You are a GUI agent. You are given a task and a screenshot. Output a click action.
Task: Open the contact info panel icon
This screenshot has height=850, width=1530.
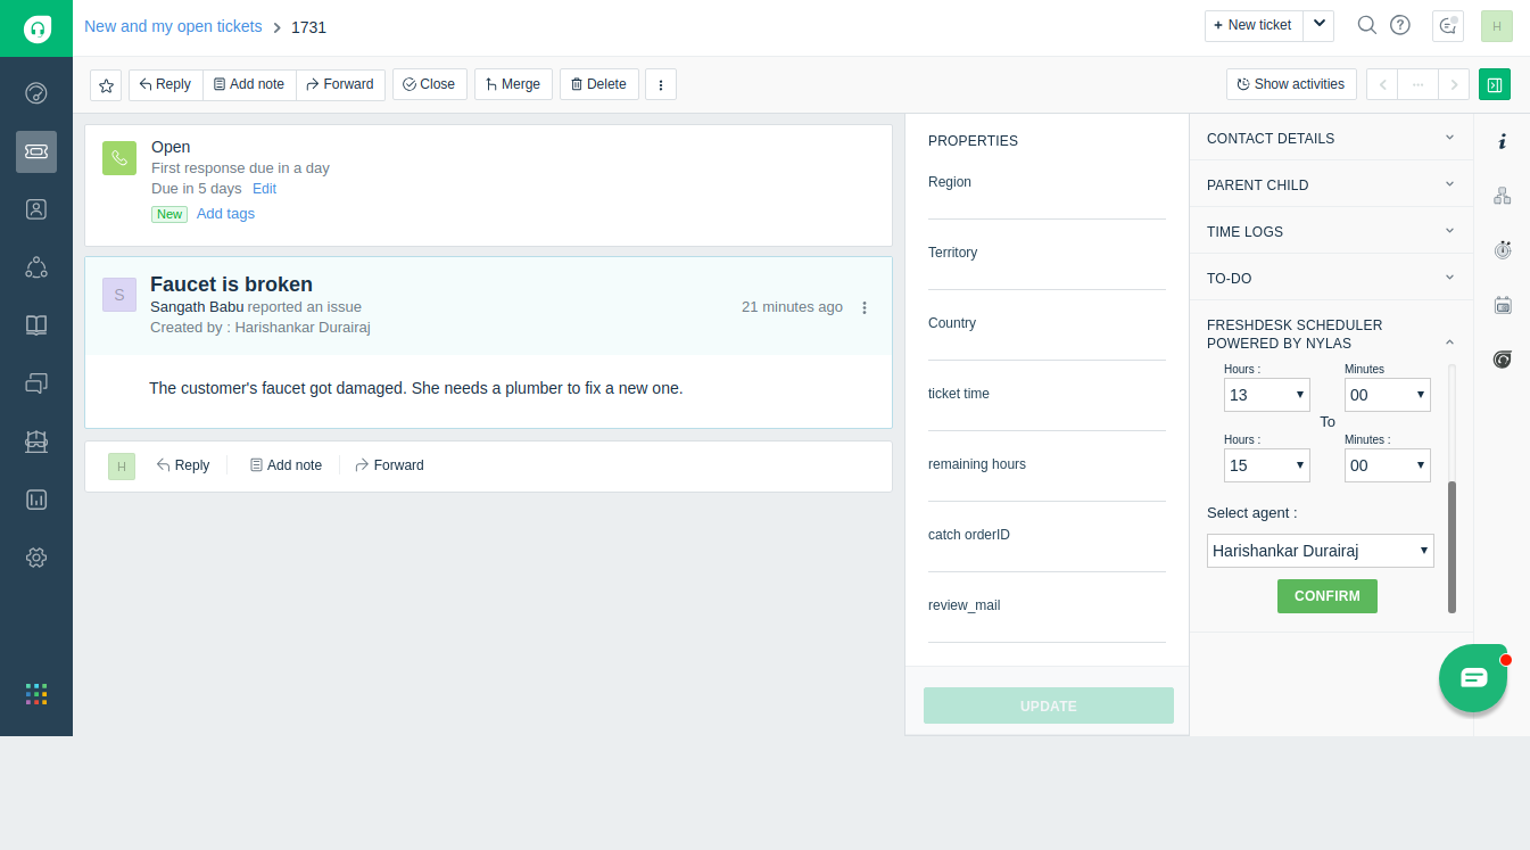pyautogui.click(x=1502, y=142)
